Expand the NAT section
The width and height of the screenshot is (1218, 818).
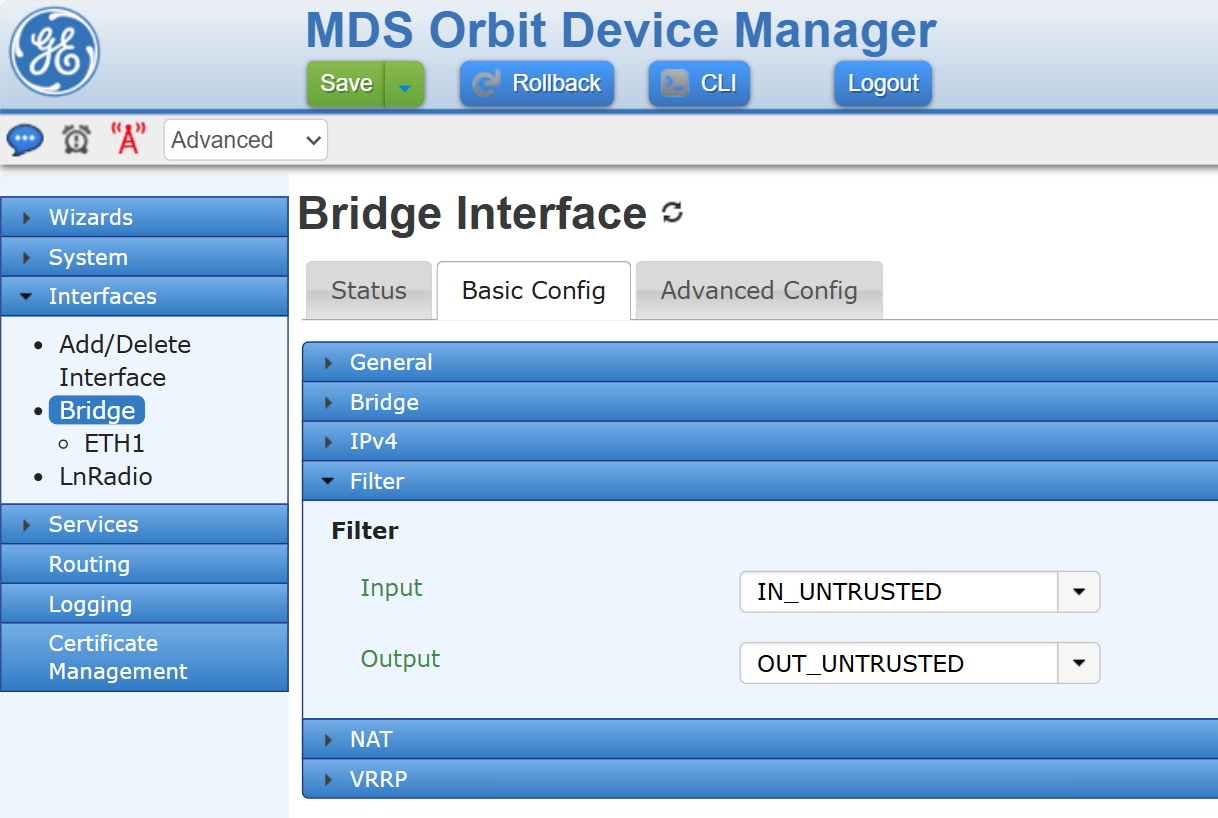371,739
